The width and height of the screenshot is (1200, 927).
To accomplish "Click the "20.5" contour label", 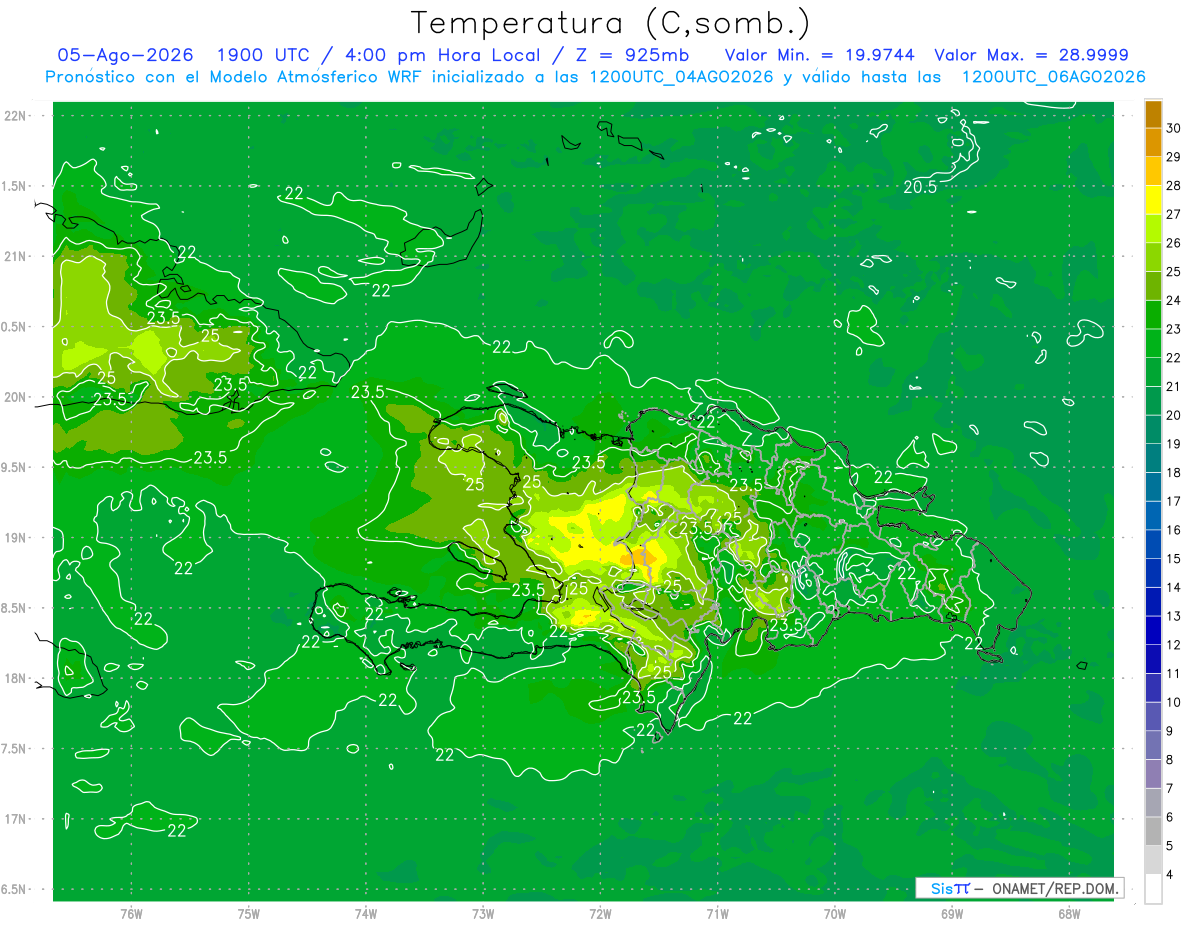I will [x=920, y=187].
